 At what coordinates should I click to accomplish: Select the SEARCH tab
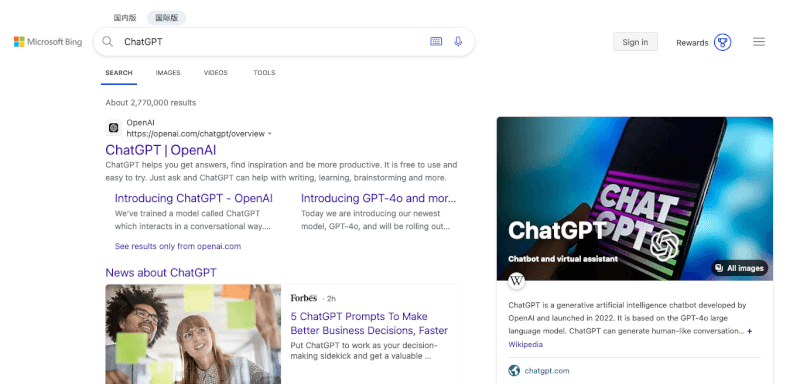tap(119, 73)
